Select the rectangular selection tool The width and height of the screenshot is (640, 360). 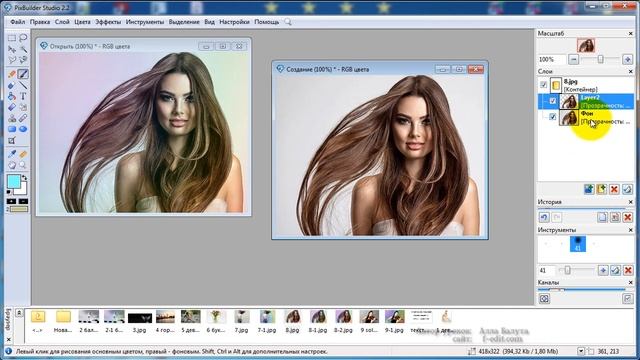click(x=12, y=38)
